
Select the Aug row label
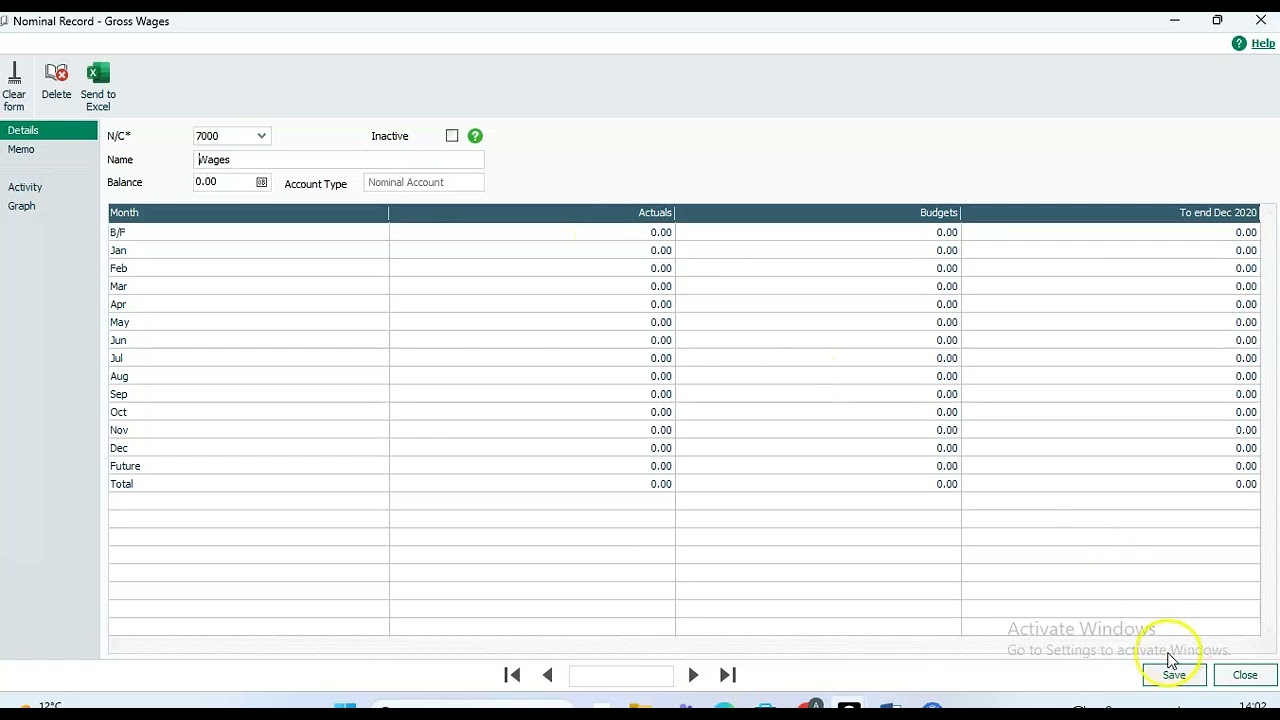pos(119,376)
